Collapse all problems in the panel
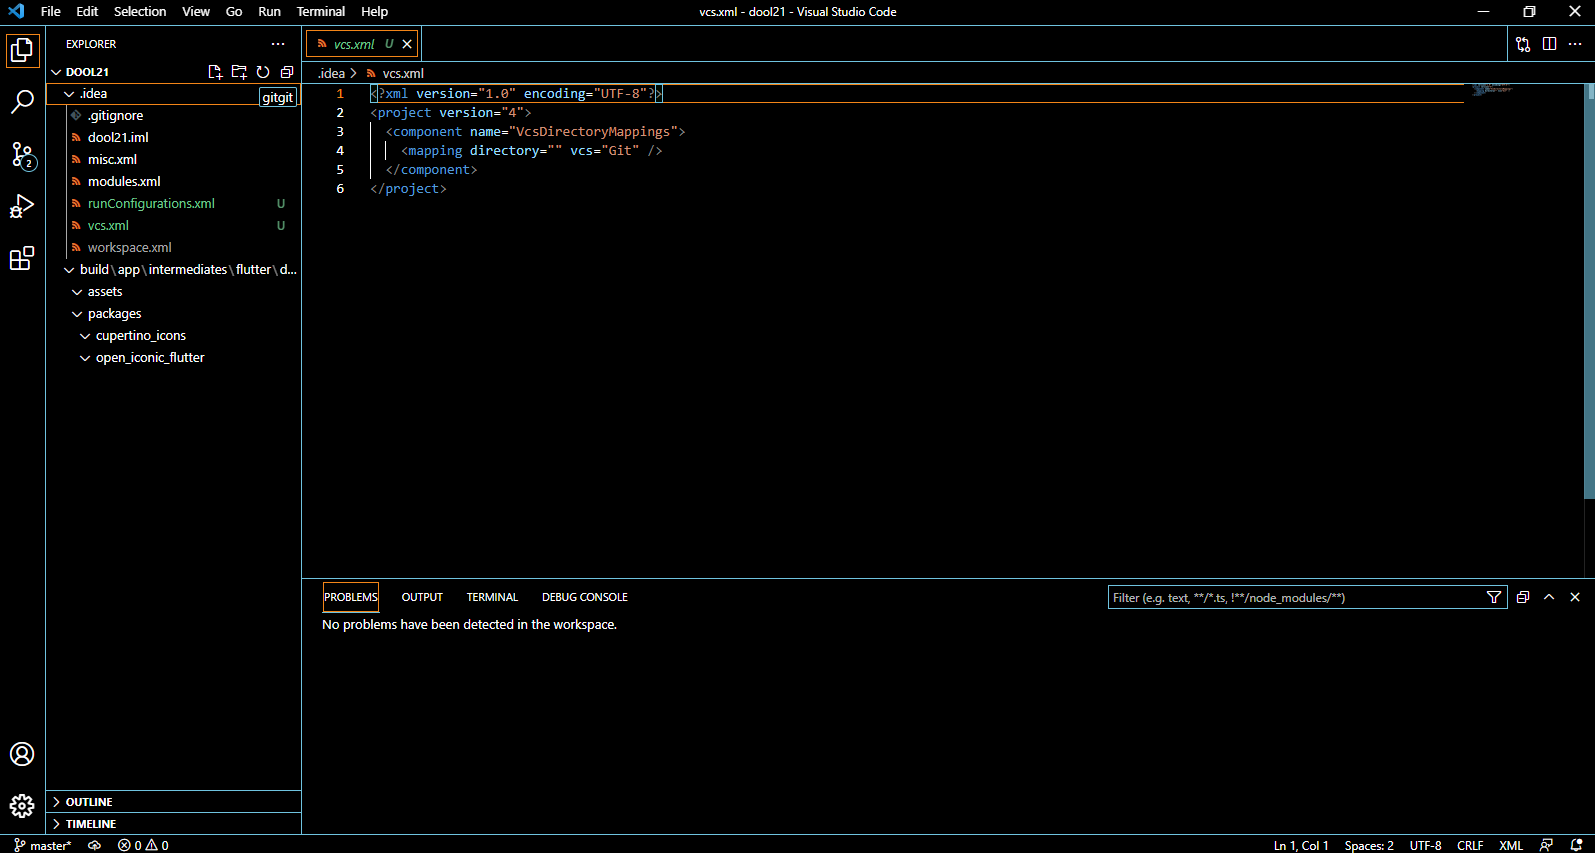The height and width of the screenshot is (853, 1595). coord(1523,597)
